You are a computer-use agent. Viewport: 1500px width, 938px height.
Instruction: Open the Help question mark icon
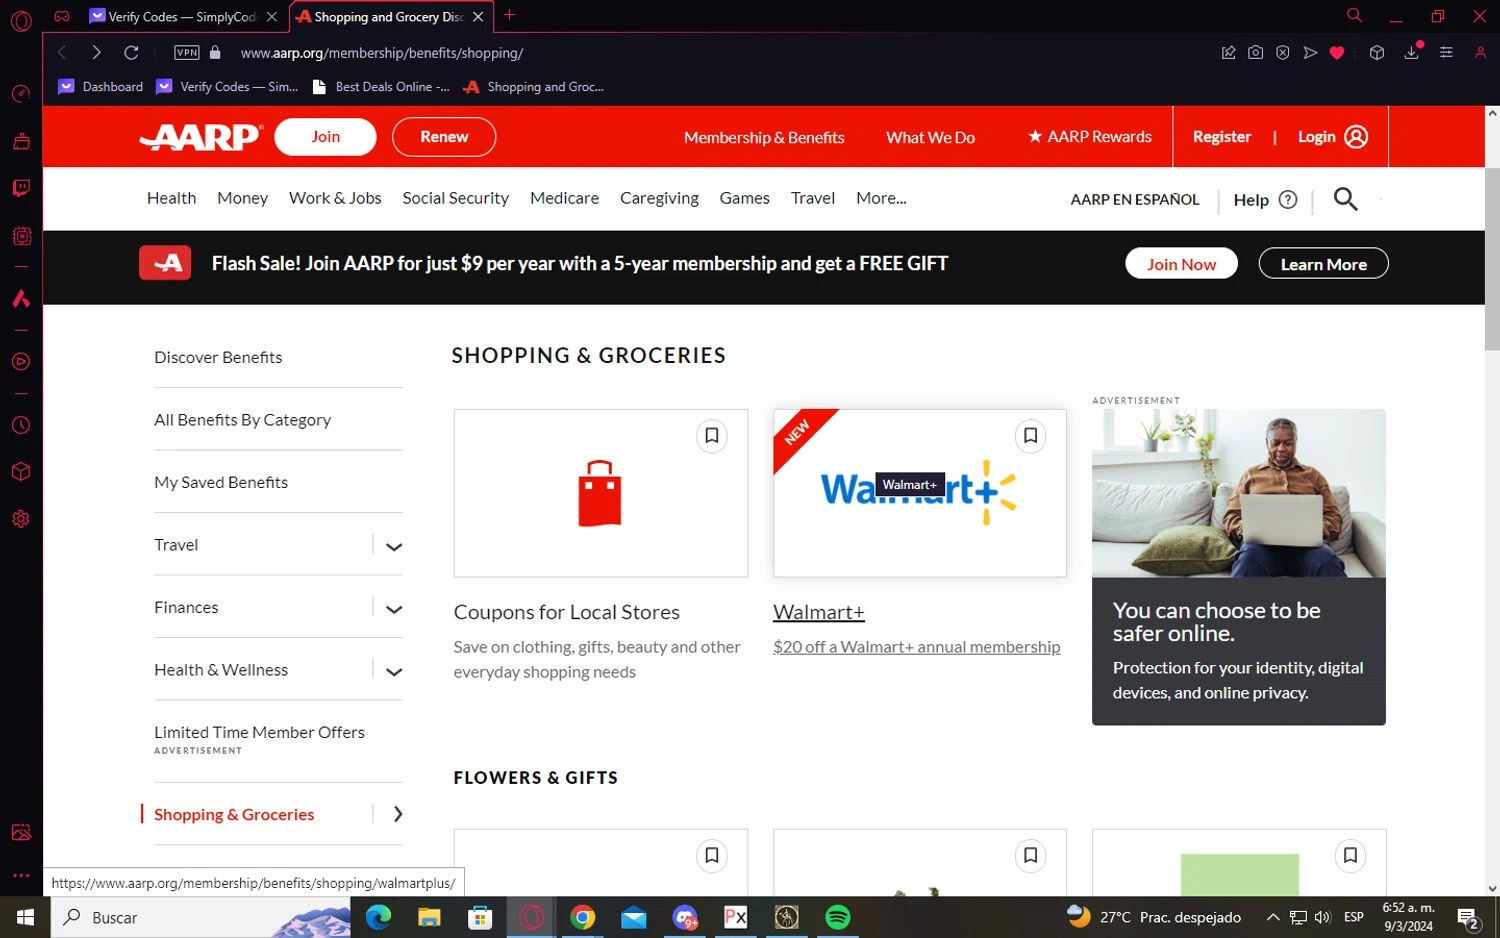point(1288,199)
